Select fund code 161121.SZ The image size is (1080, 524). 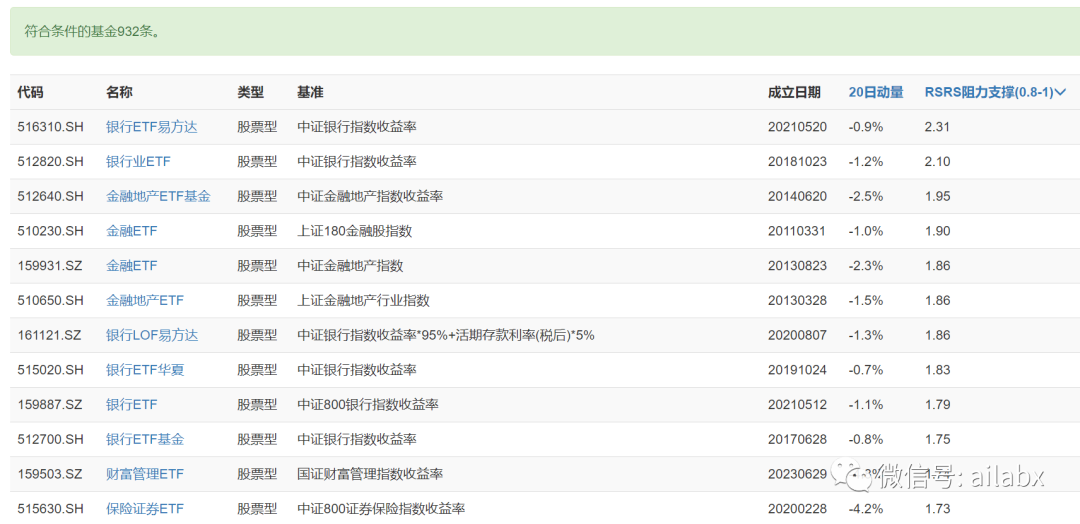(x=50, y=335)
